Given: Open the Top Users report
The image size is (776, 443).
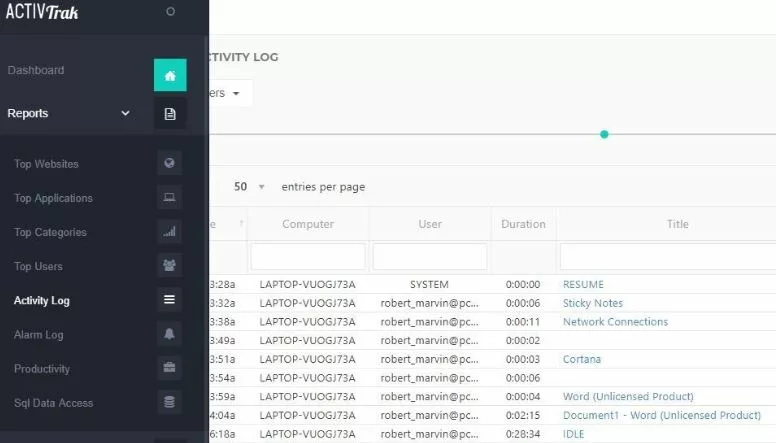Looking at the screenshot, I should [x=38, y=266].
